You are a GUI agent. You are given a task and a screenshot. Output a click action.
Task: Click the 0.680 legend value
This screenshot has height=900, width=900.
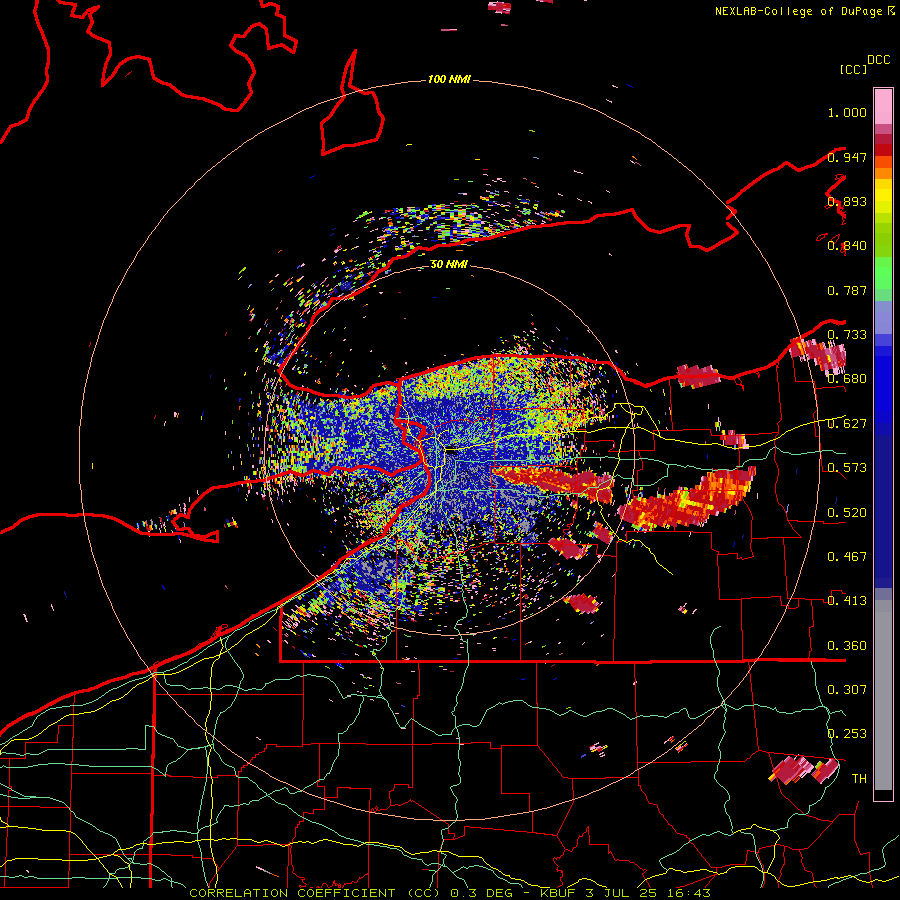(x=847, y=379)
